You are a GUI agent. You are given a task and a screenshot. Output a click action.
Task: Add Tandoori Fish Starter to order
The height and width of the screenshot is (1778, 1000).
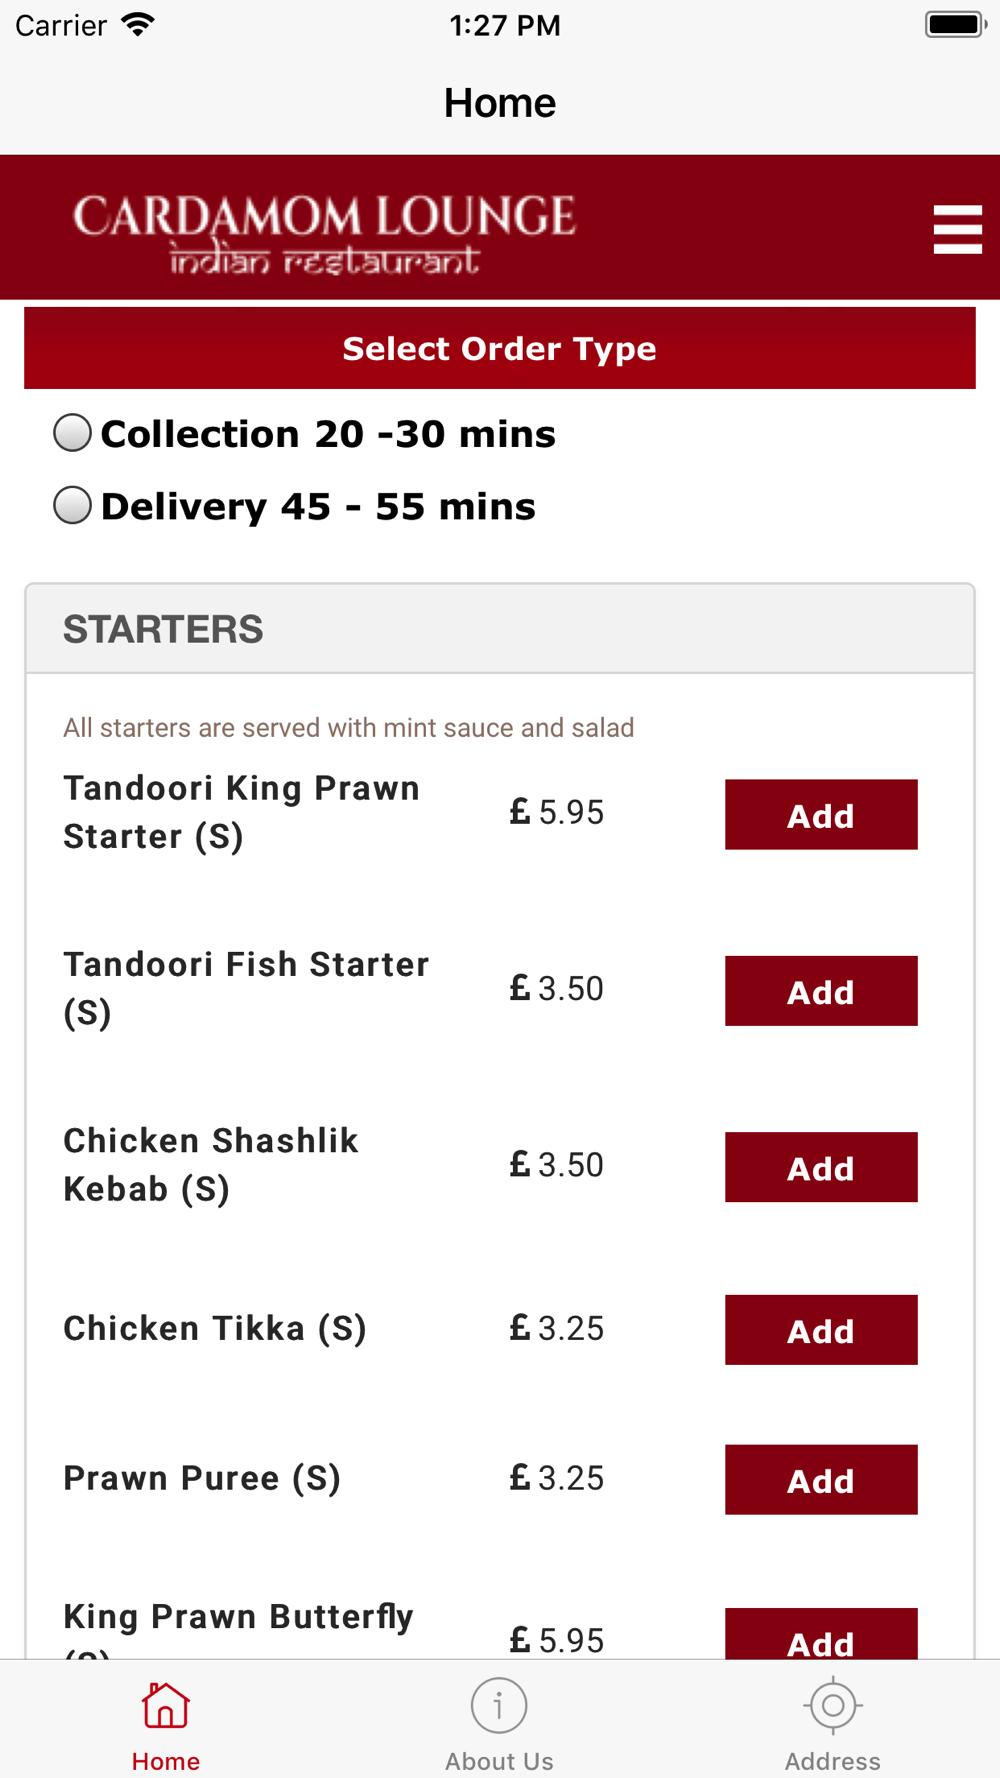821,990
